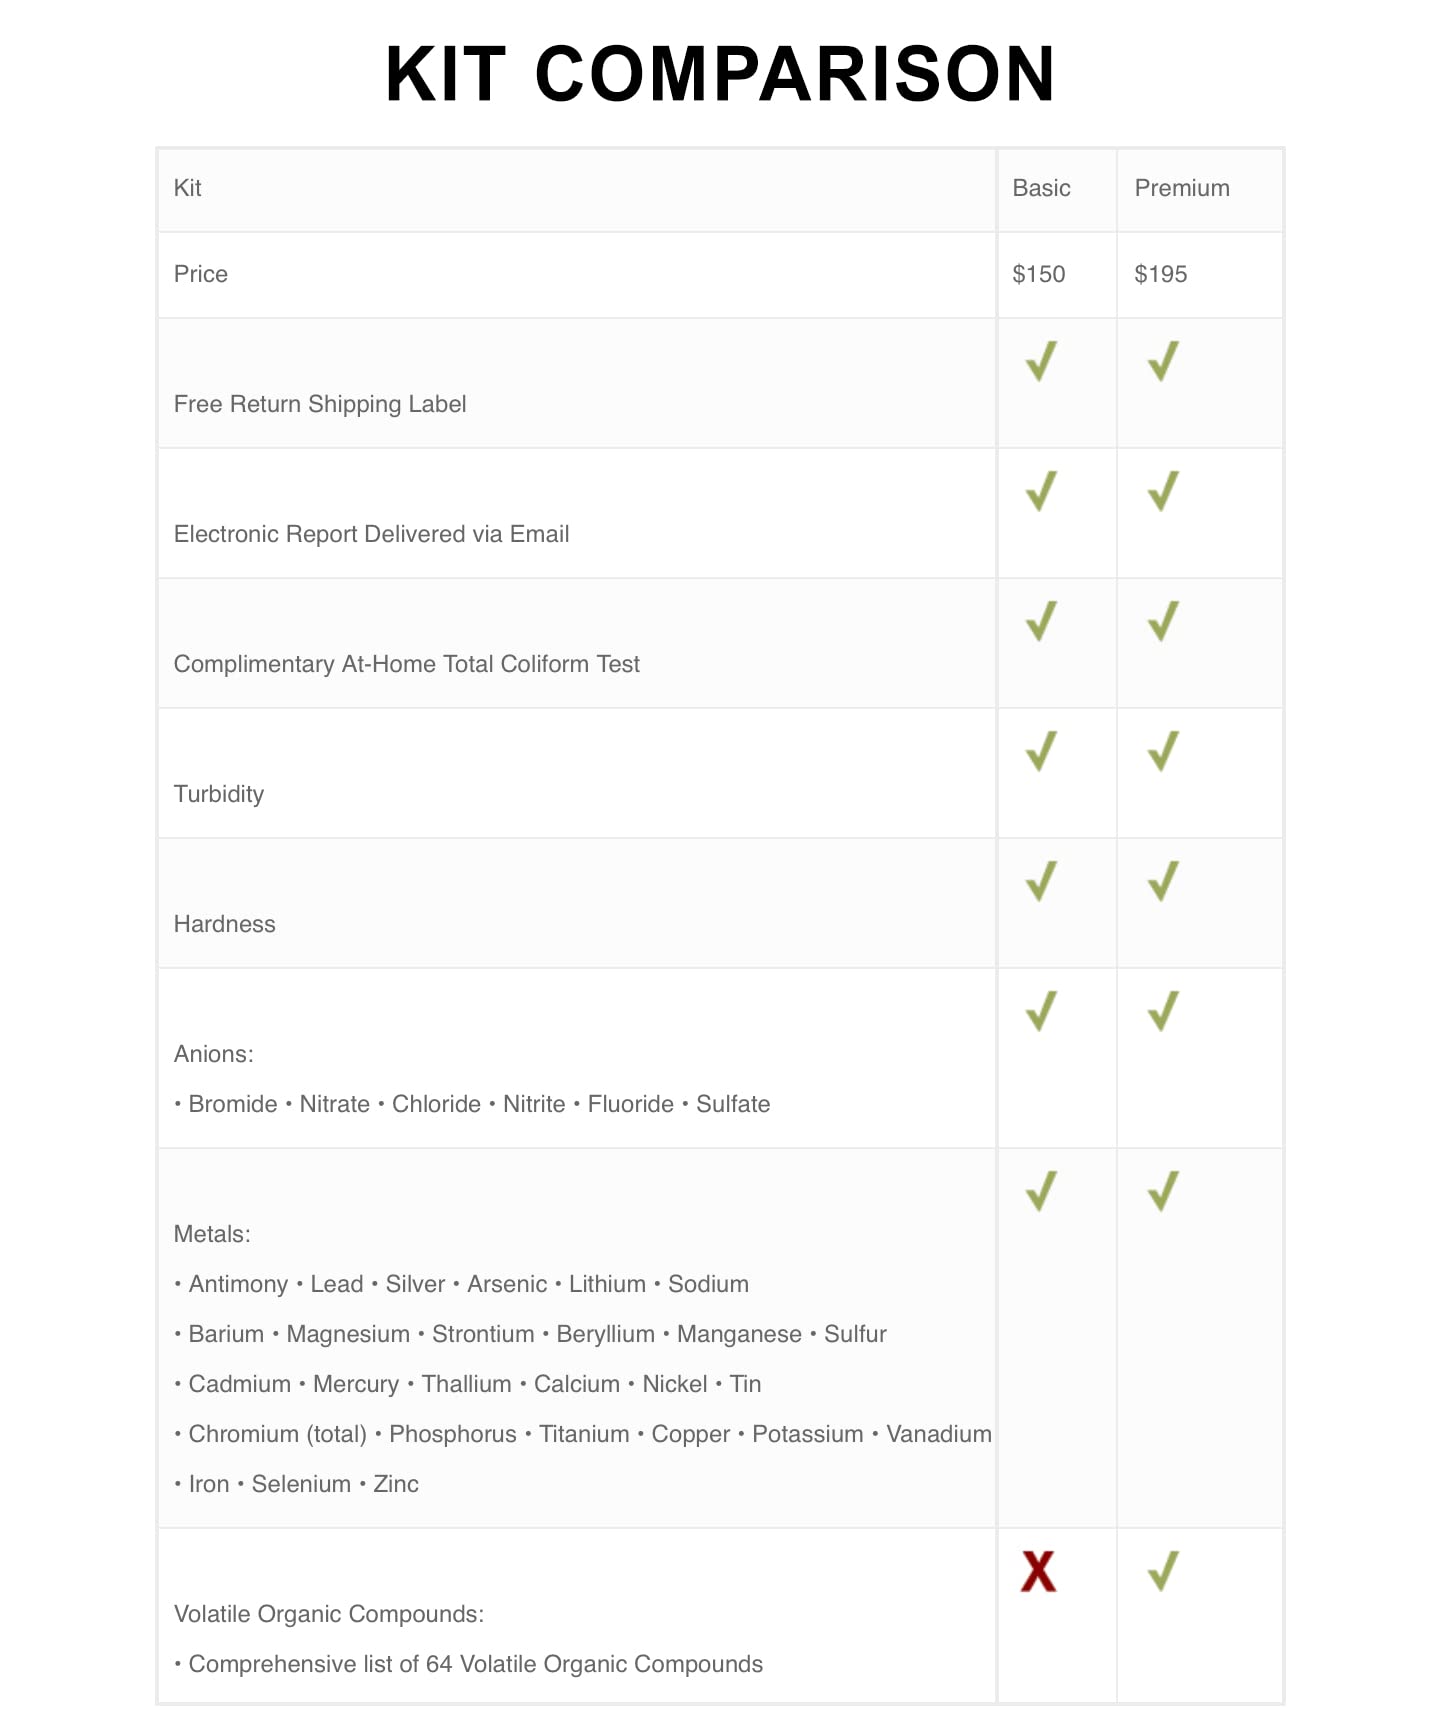Click the Electronic Report Delivered via Email text
The height and width of the screenshot is (1728, 1440).
click(371, 534)
